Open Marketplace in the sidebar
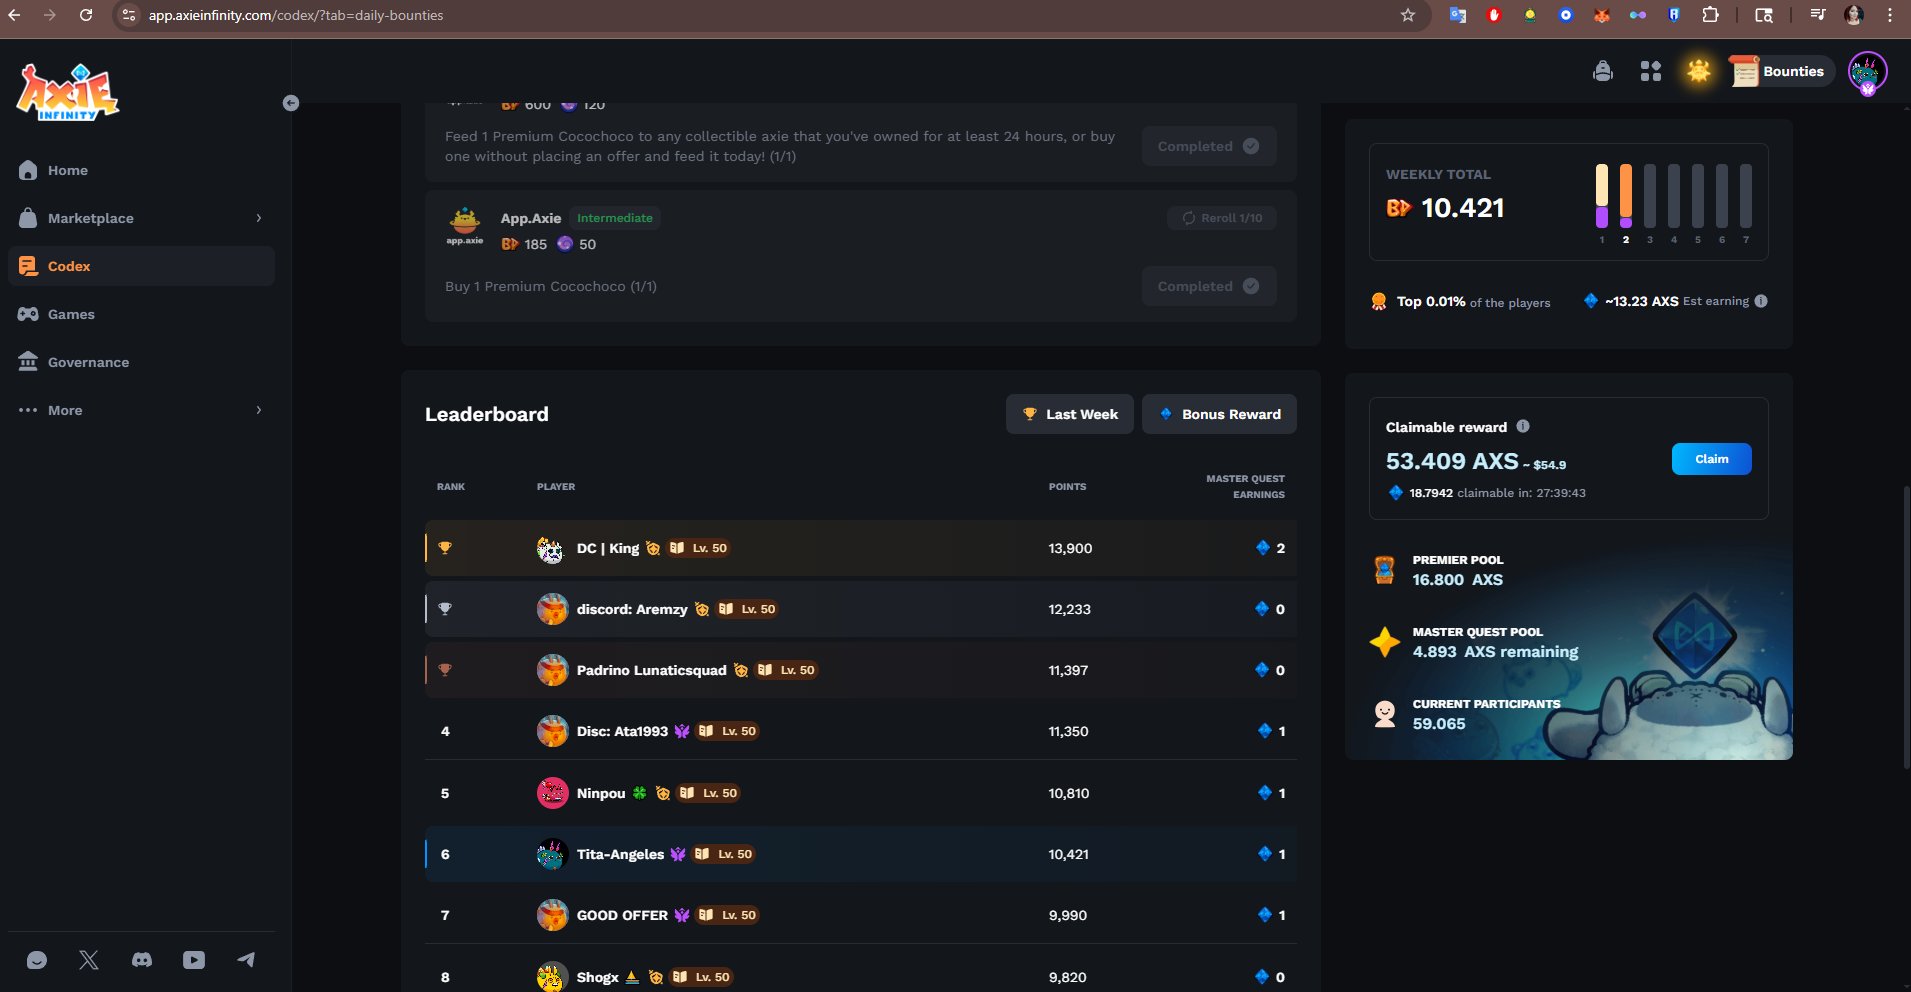This screenshot has height=992, width=1911. coord(141,218)
